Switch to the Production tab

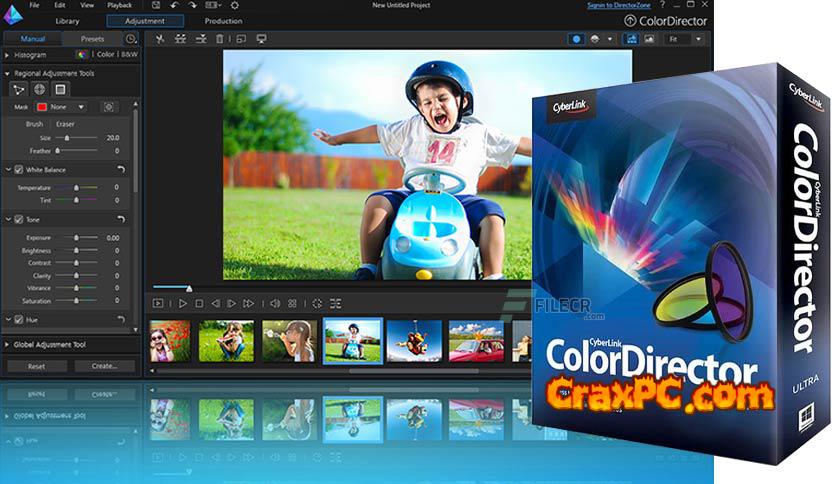click(x=223, y=21)
